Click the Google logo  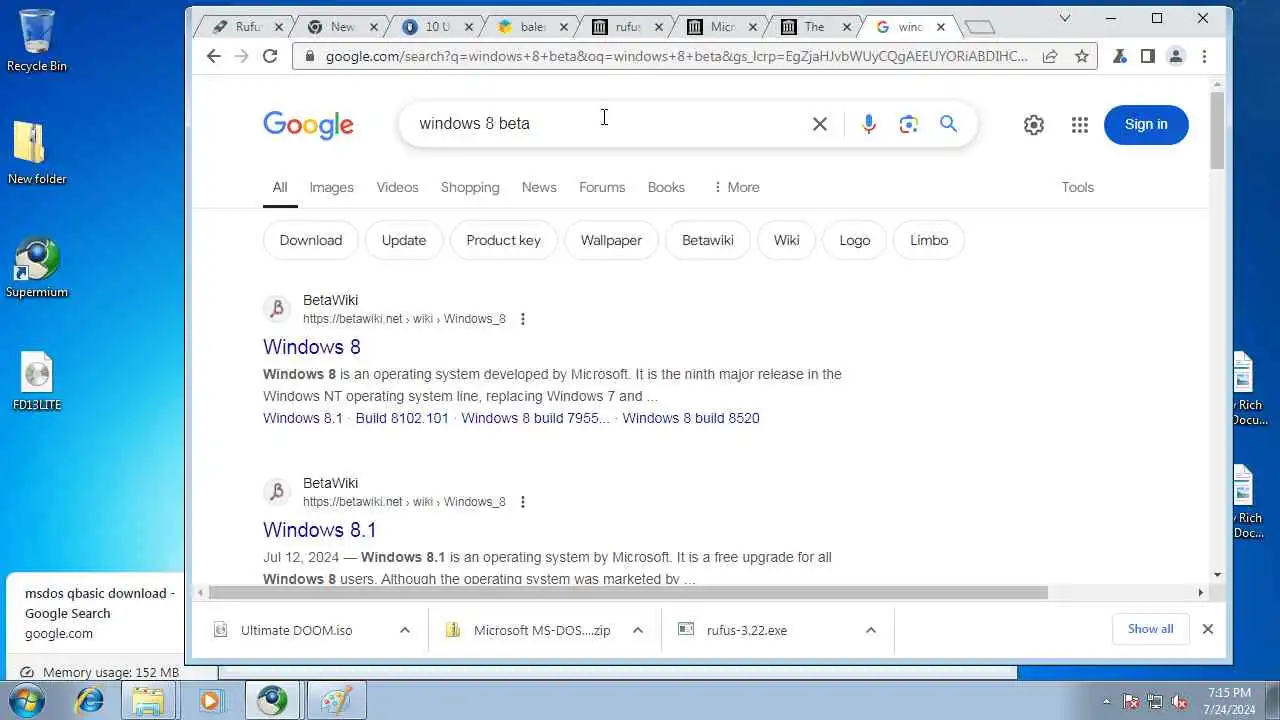(x=308, y=125)
